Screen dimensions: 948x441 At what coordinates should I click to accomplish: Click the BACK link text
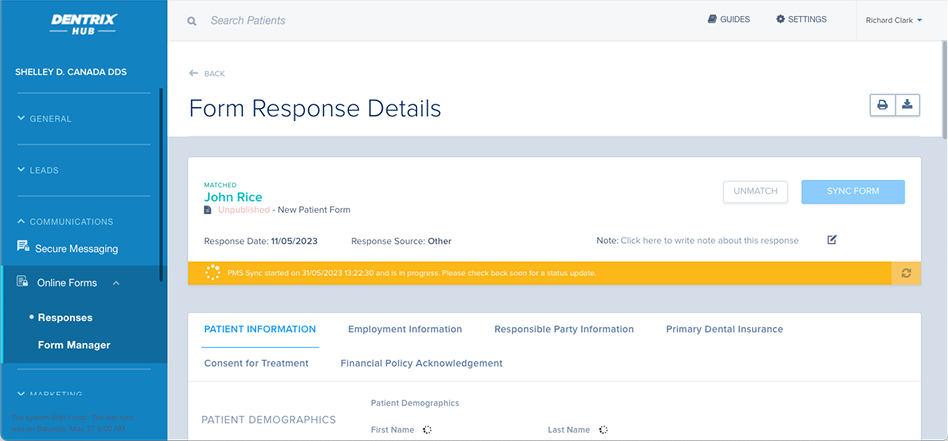click(x=215, y=74)
